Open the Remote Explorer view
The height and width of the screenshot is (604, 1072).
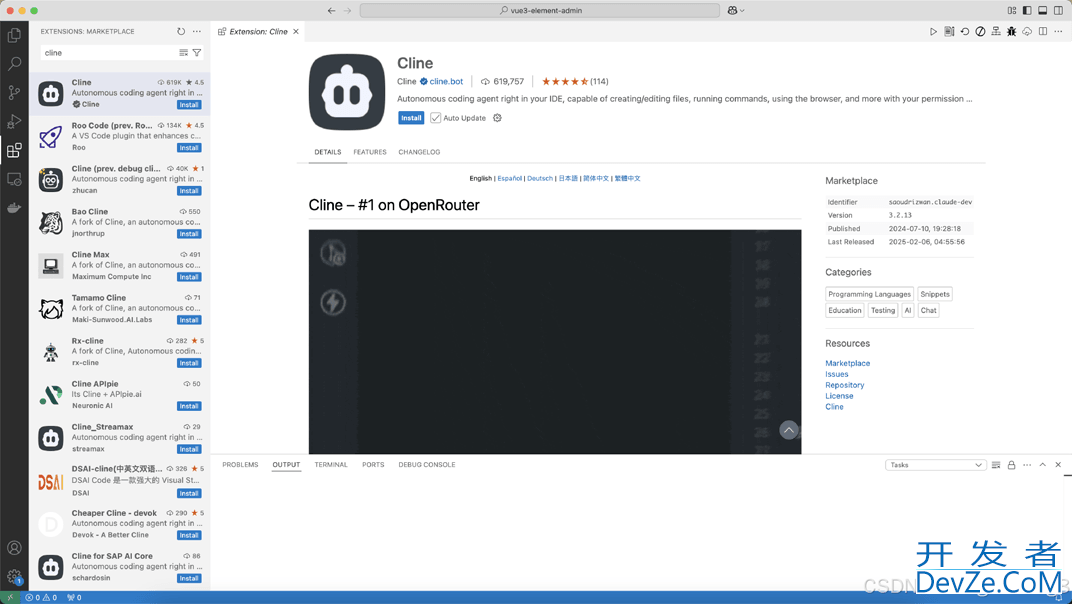(x=14, y=179)
